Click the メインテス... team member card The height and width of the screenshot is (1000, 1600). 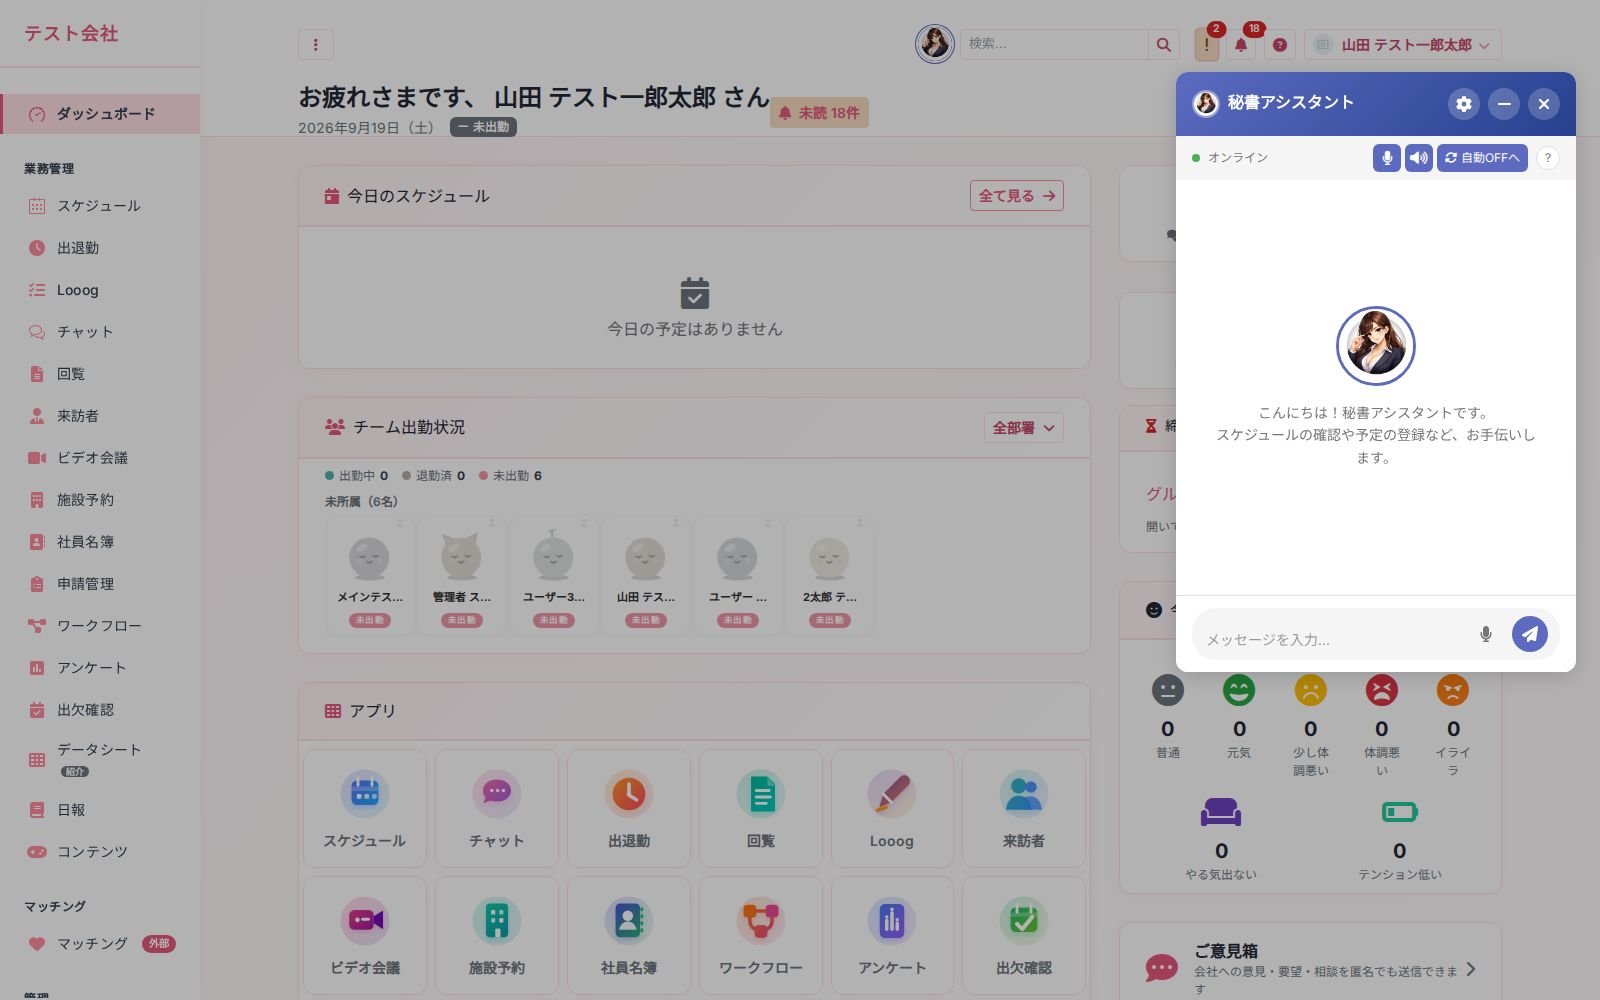point(369,576)
